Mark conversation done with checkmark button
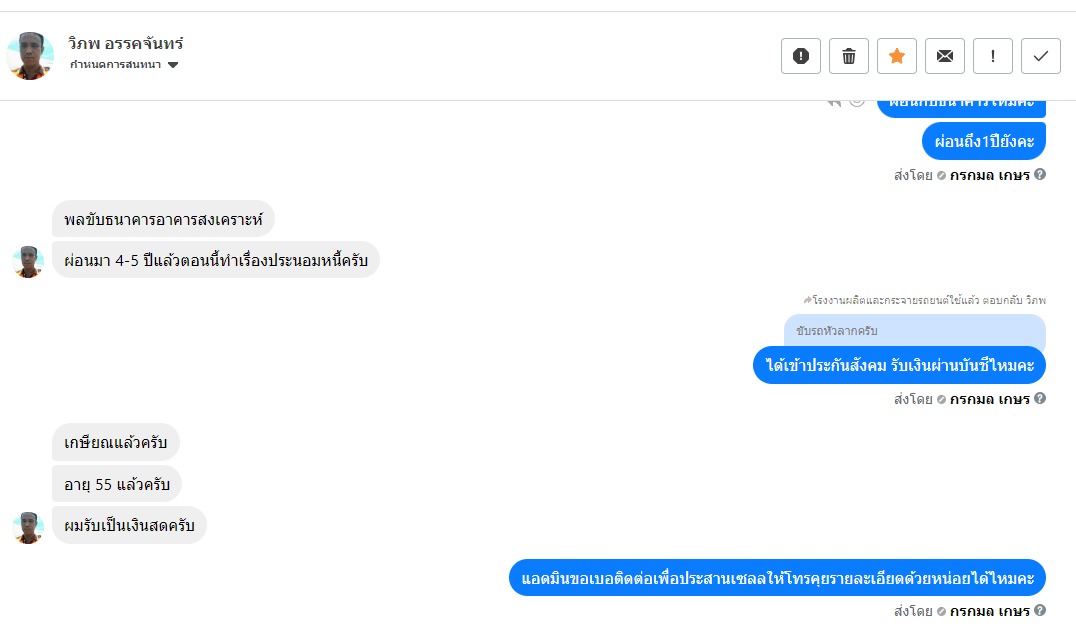 click(1041, 56)
